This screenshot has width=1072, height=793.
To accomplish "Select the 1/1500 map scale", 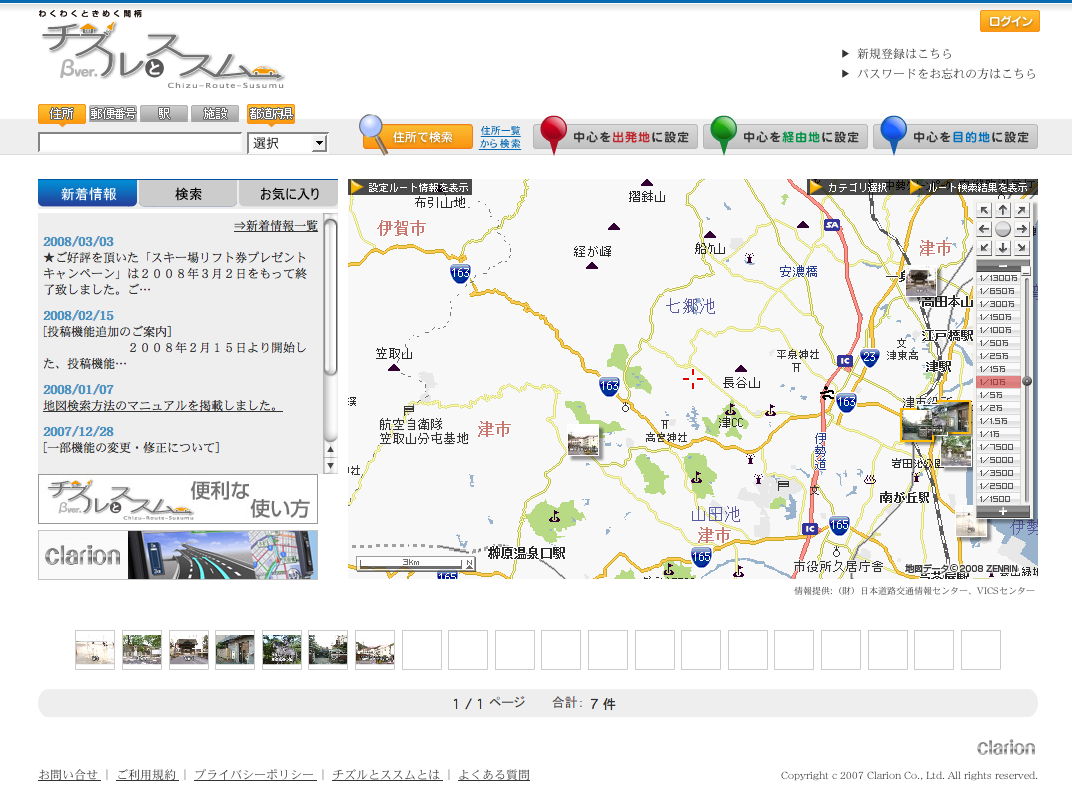I will tap(998, 499).
